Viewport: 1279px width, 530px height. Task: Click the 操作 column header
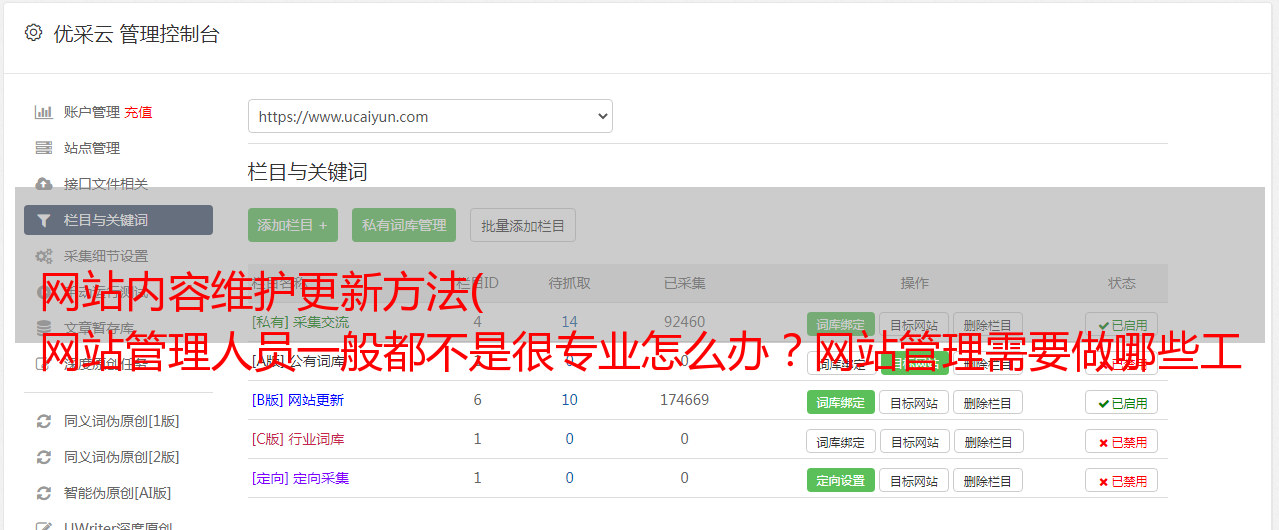[915, 283]
